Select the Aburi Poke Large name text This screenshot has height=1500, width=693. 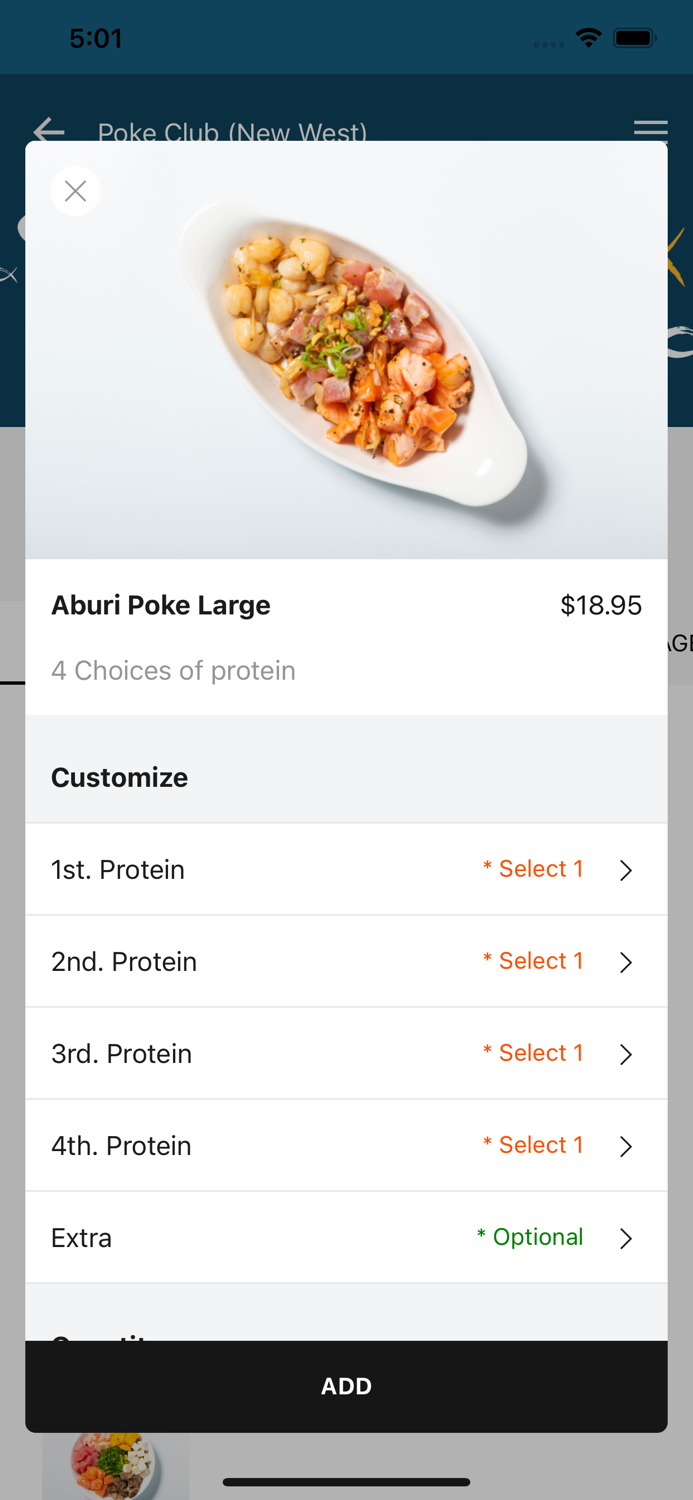click(x=161, y=605)
